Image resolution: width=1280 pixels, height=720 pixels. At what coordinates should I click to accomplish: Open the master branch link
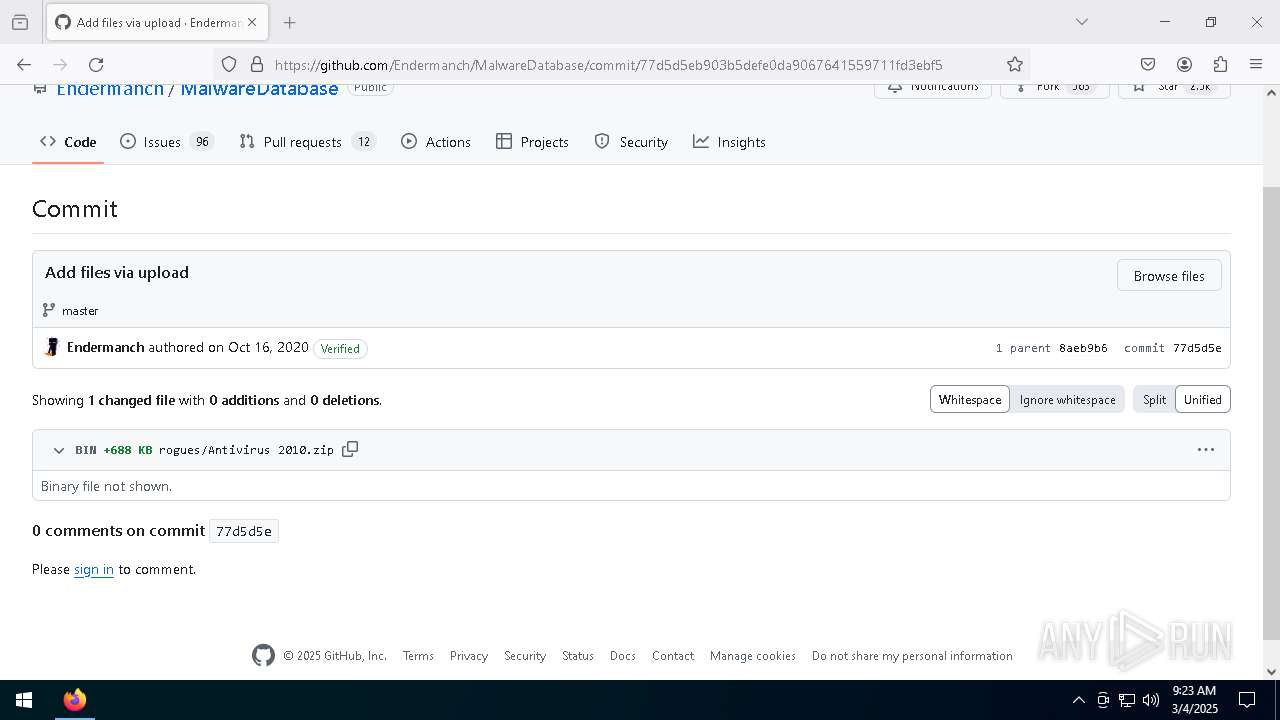pyautogui.click(x=80, y=311)
